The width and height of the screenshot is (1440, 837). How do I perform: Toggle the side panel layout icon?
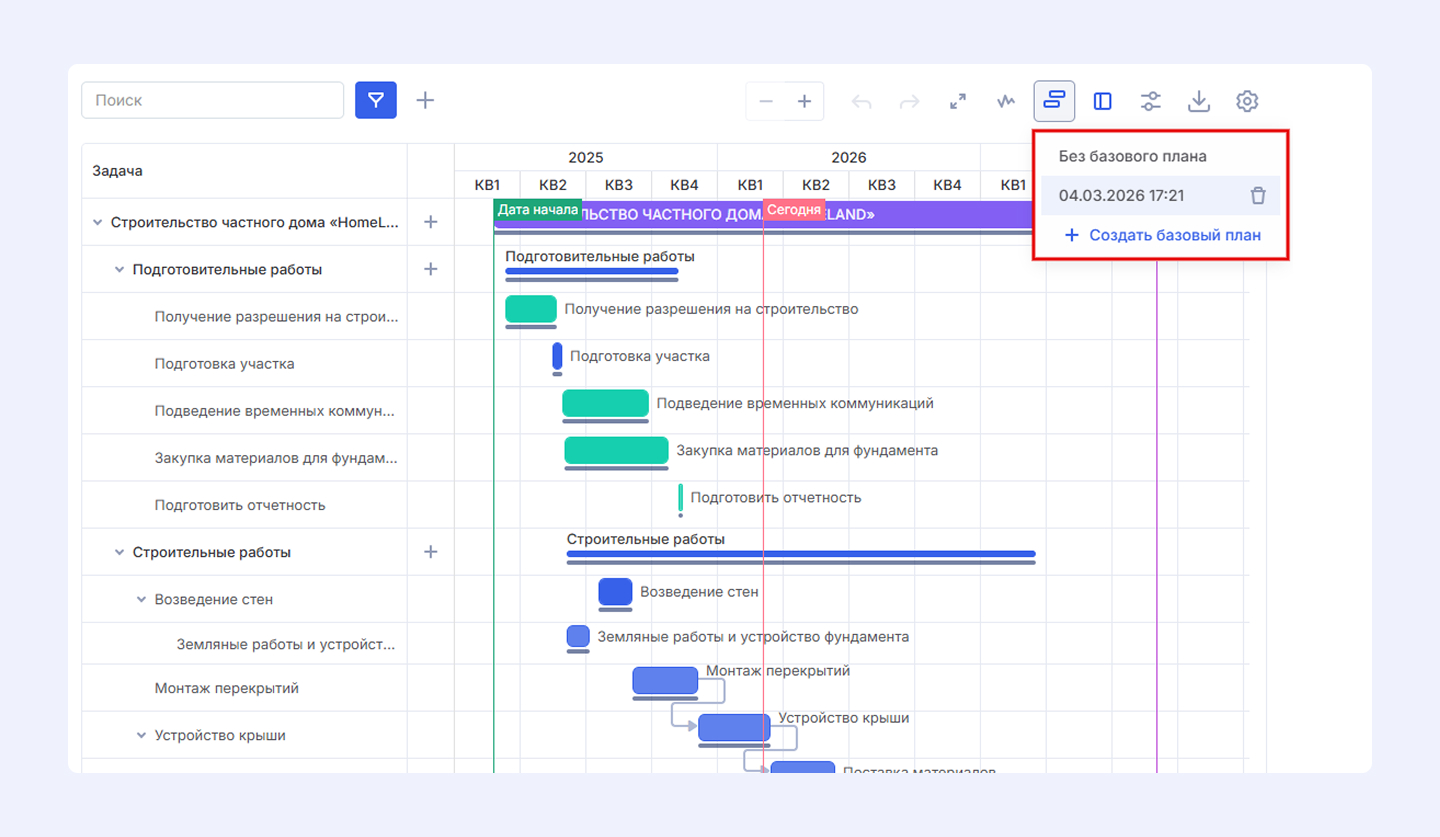coord(1102,101)
